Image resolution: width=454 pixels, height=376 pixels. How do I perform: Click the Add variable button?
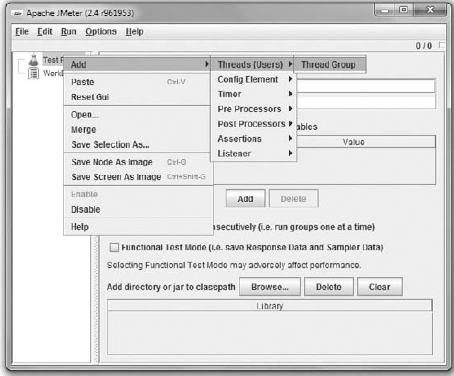click(246, 199)
